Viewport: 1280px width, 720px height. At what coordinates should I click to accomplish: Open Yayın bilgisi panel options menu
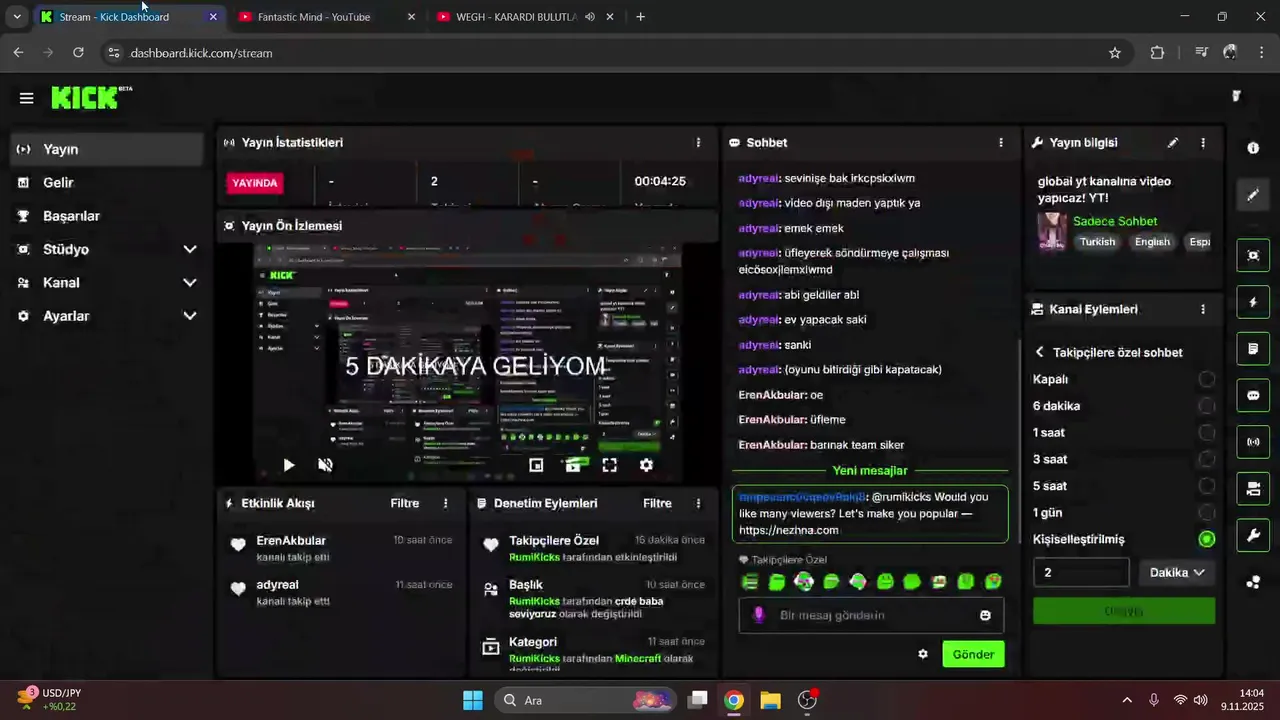[x=1203, y=143]
